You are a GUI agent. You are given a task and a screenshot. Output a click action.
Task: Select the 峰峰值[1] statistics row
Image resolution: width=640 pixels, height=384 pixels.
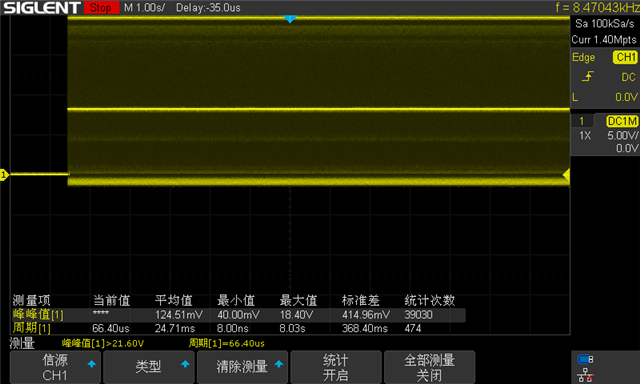238,315
